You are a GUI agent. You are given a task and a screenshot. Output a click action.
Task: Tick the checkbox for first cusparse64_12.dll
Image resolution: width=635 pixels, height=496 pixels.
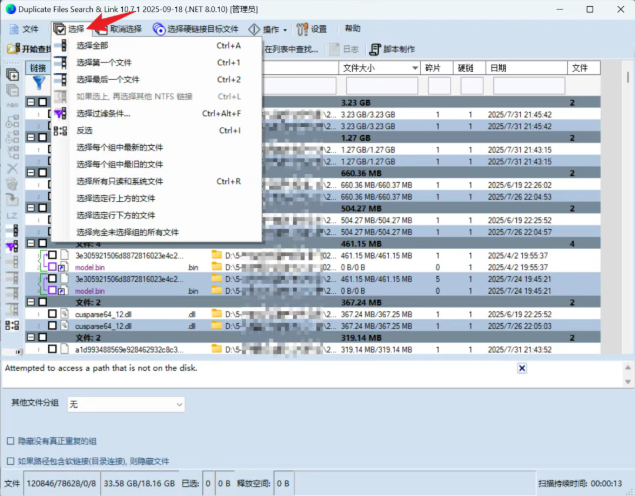coord(52,314)
